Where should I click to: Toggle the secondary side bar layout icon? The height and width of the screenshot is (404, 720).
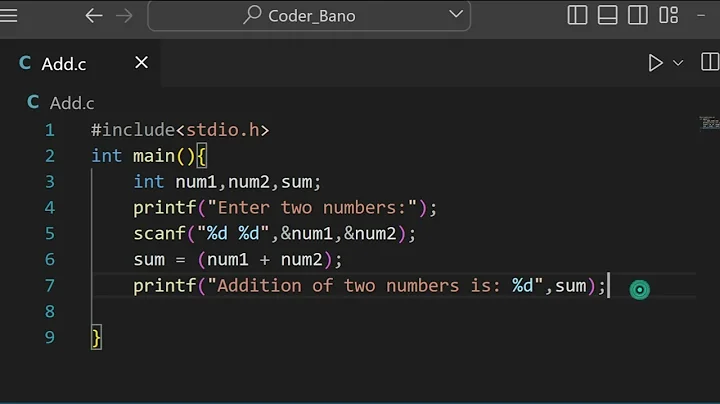(638, 15)
